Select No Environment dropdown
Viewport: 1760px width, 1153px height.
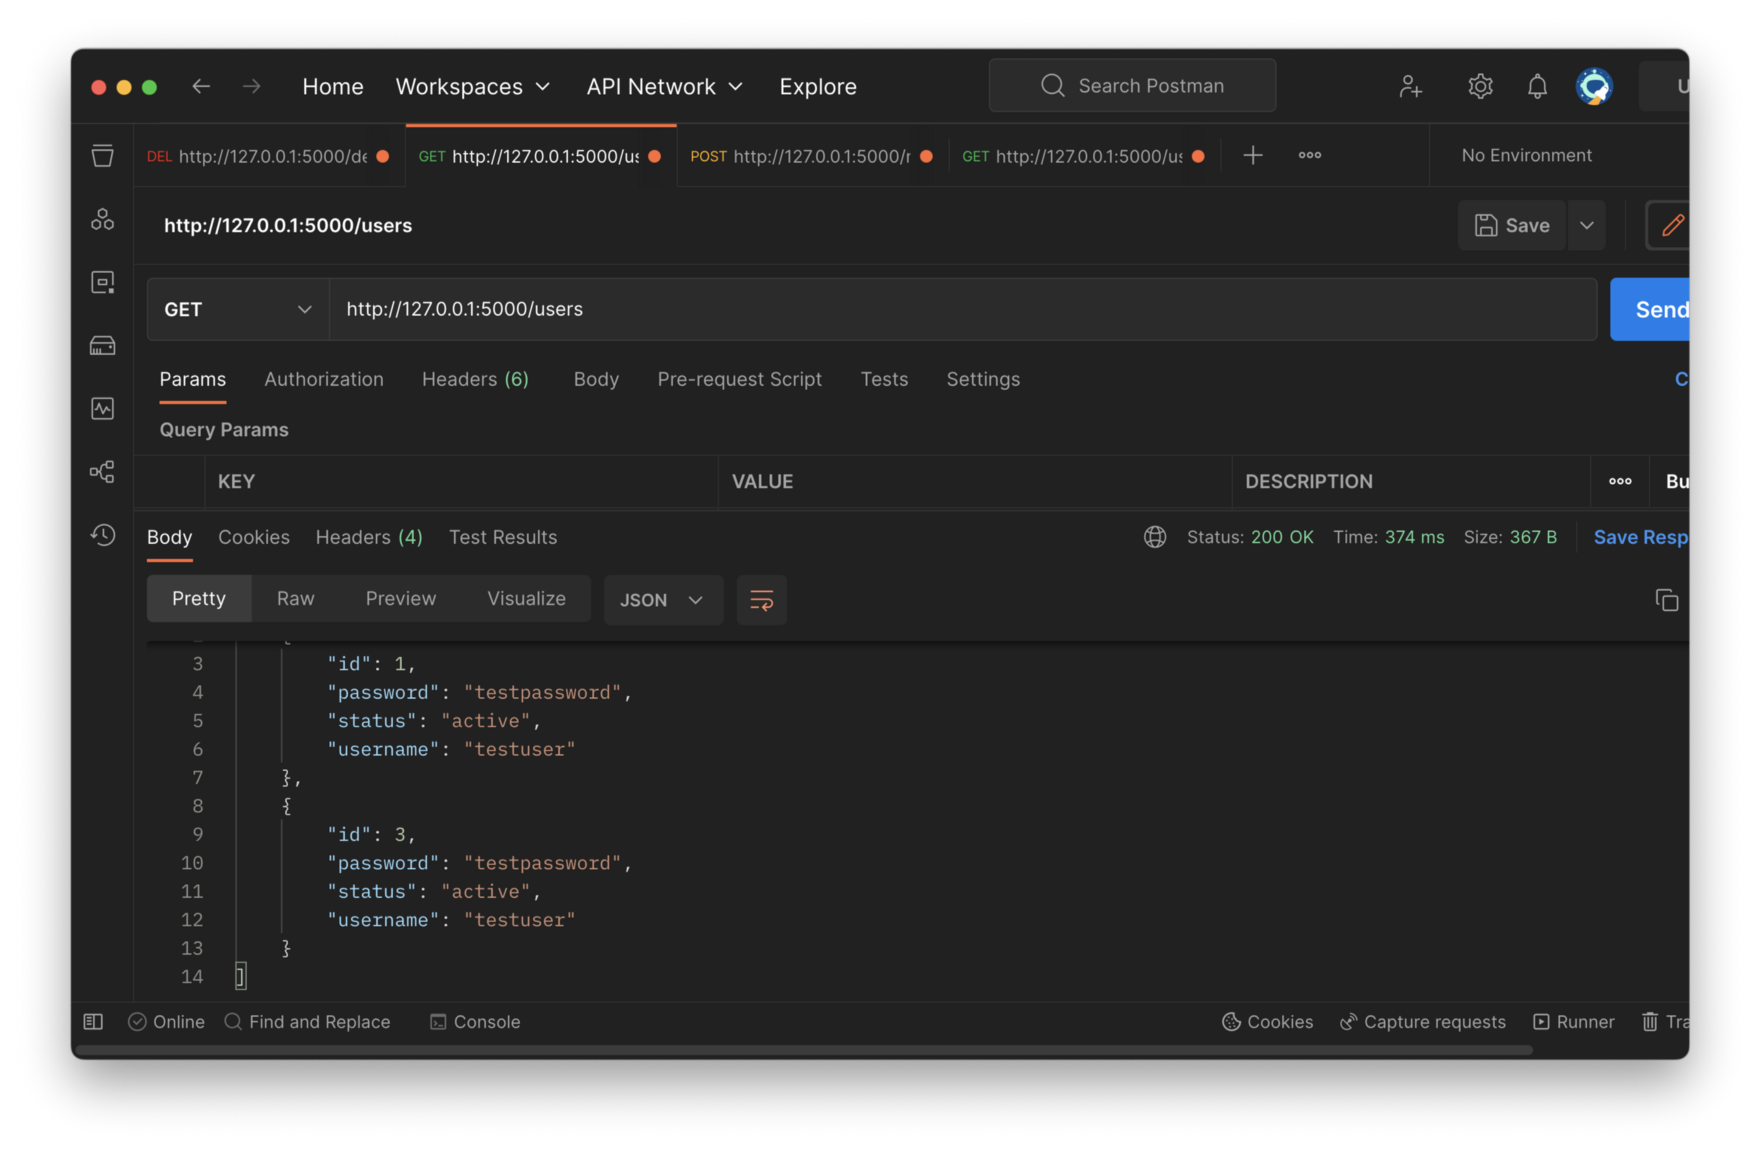(x=1526, y=155)
